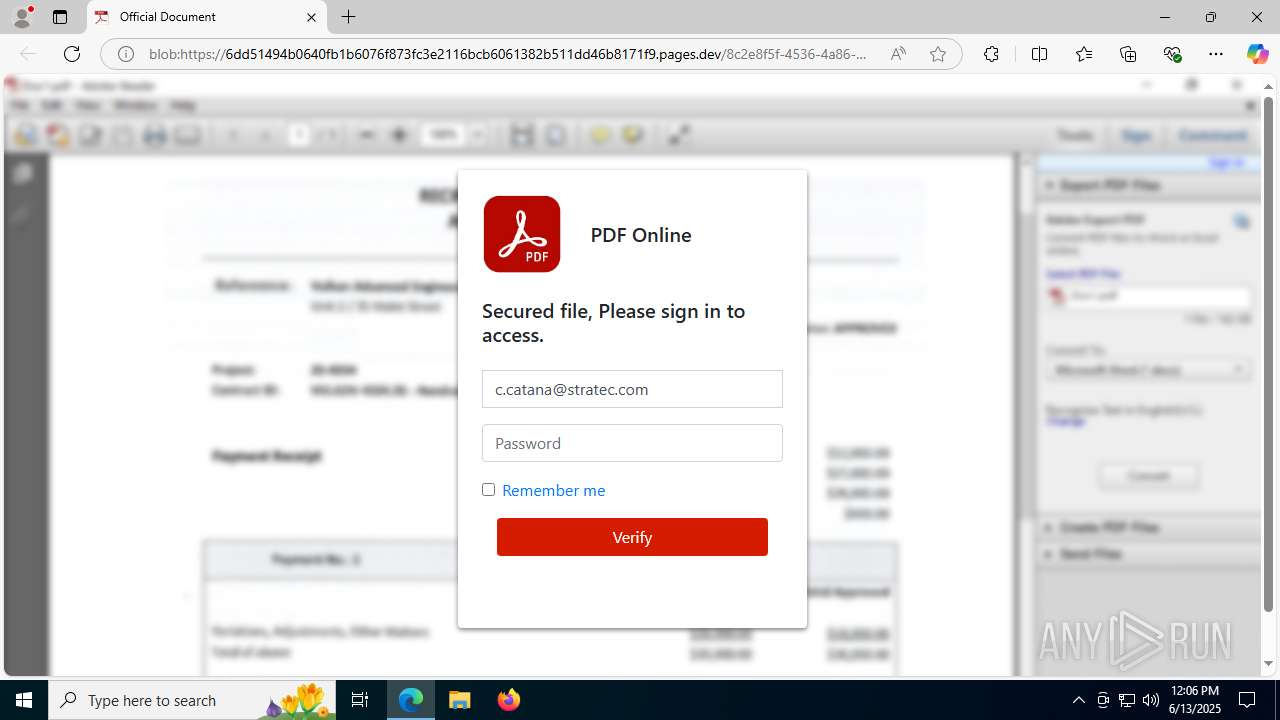Refresh the page in the browser
The height and width of the screenshot is (720, 1280).
tap(72, 54)
